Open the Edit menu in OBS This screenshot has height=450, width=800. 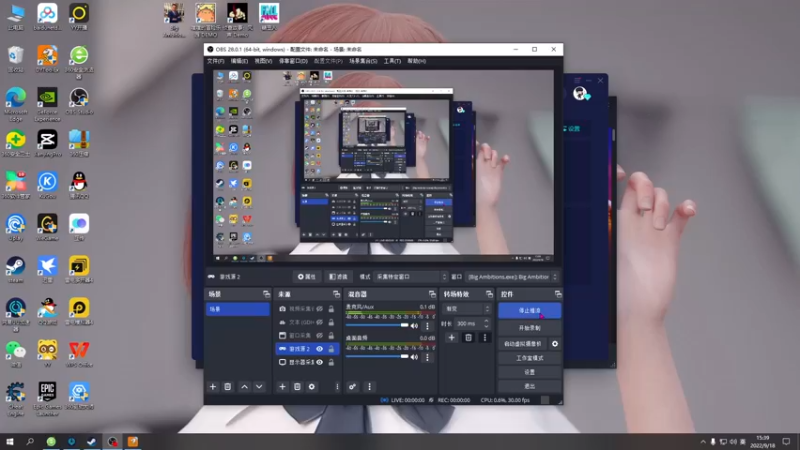pos(239,61)
